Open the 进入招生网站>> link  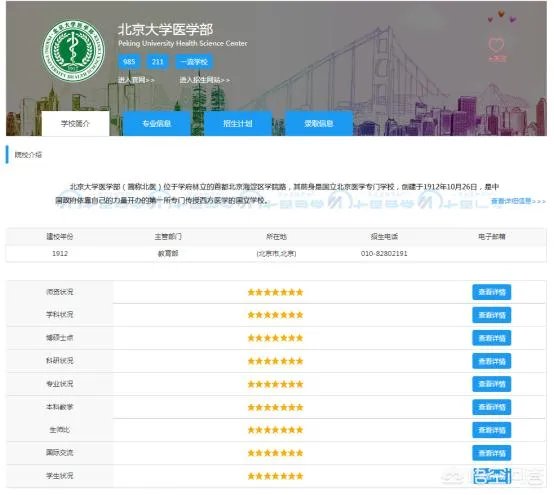pos(205,80)
